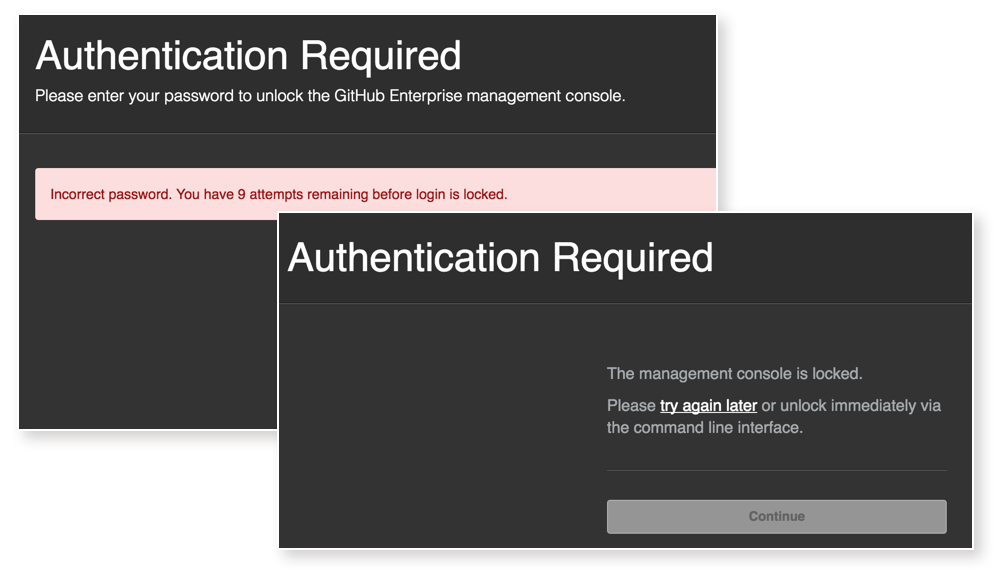
Task: Click the word 'Authentication' in back heading
Action: click(x=162, y=56)
